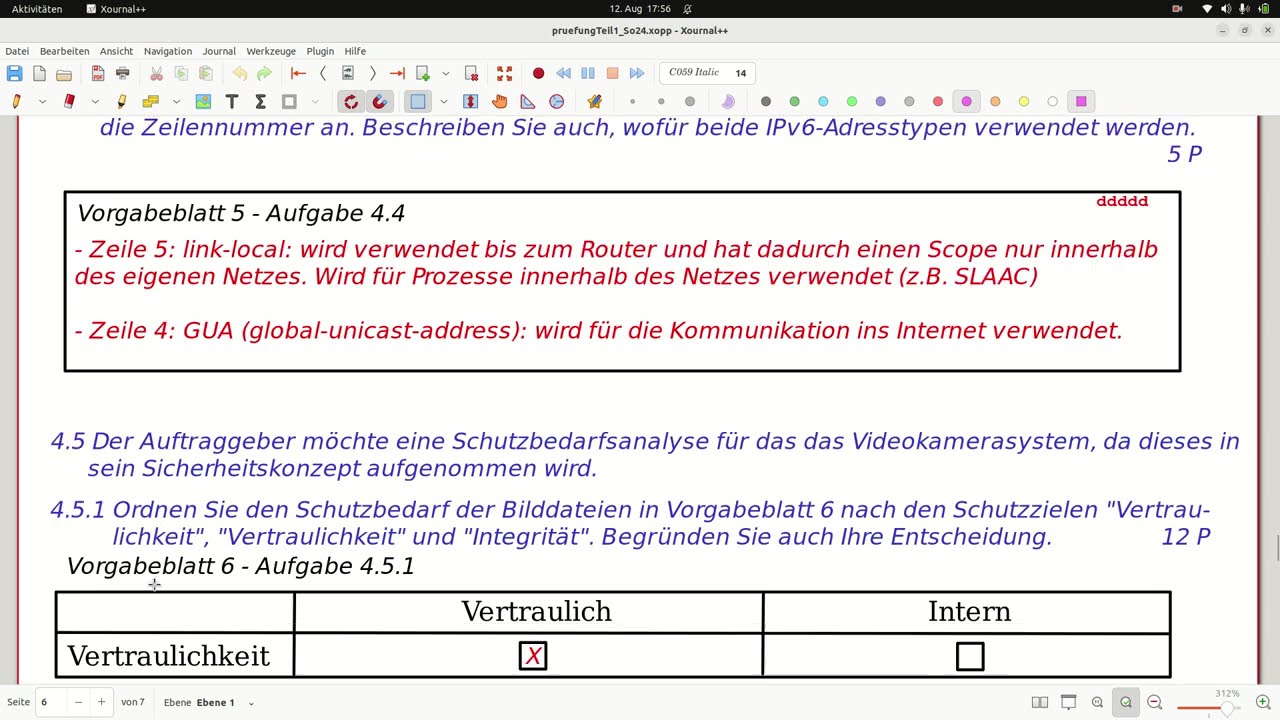
Task: Click the Save document icon
Action: pos(14,73)
